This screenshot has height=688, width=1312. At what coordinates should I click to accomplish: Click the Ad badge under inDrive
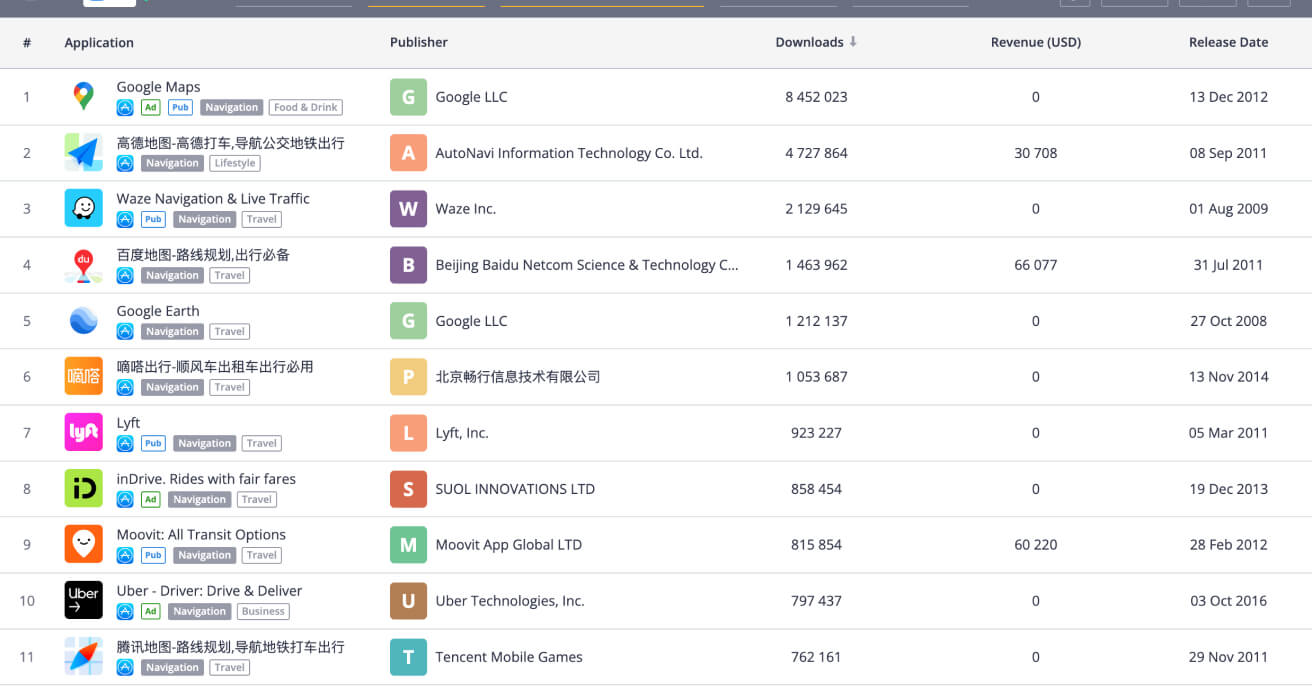point(151,500)
